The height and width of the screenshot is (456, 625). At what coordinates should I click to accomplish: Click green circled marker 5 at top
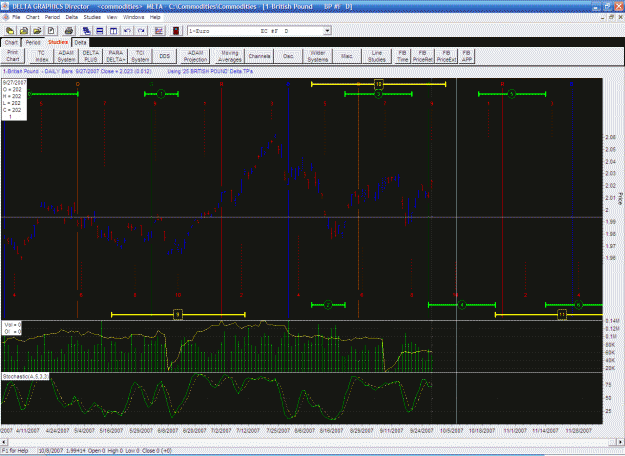(512, 94)
